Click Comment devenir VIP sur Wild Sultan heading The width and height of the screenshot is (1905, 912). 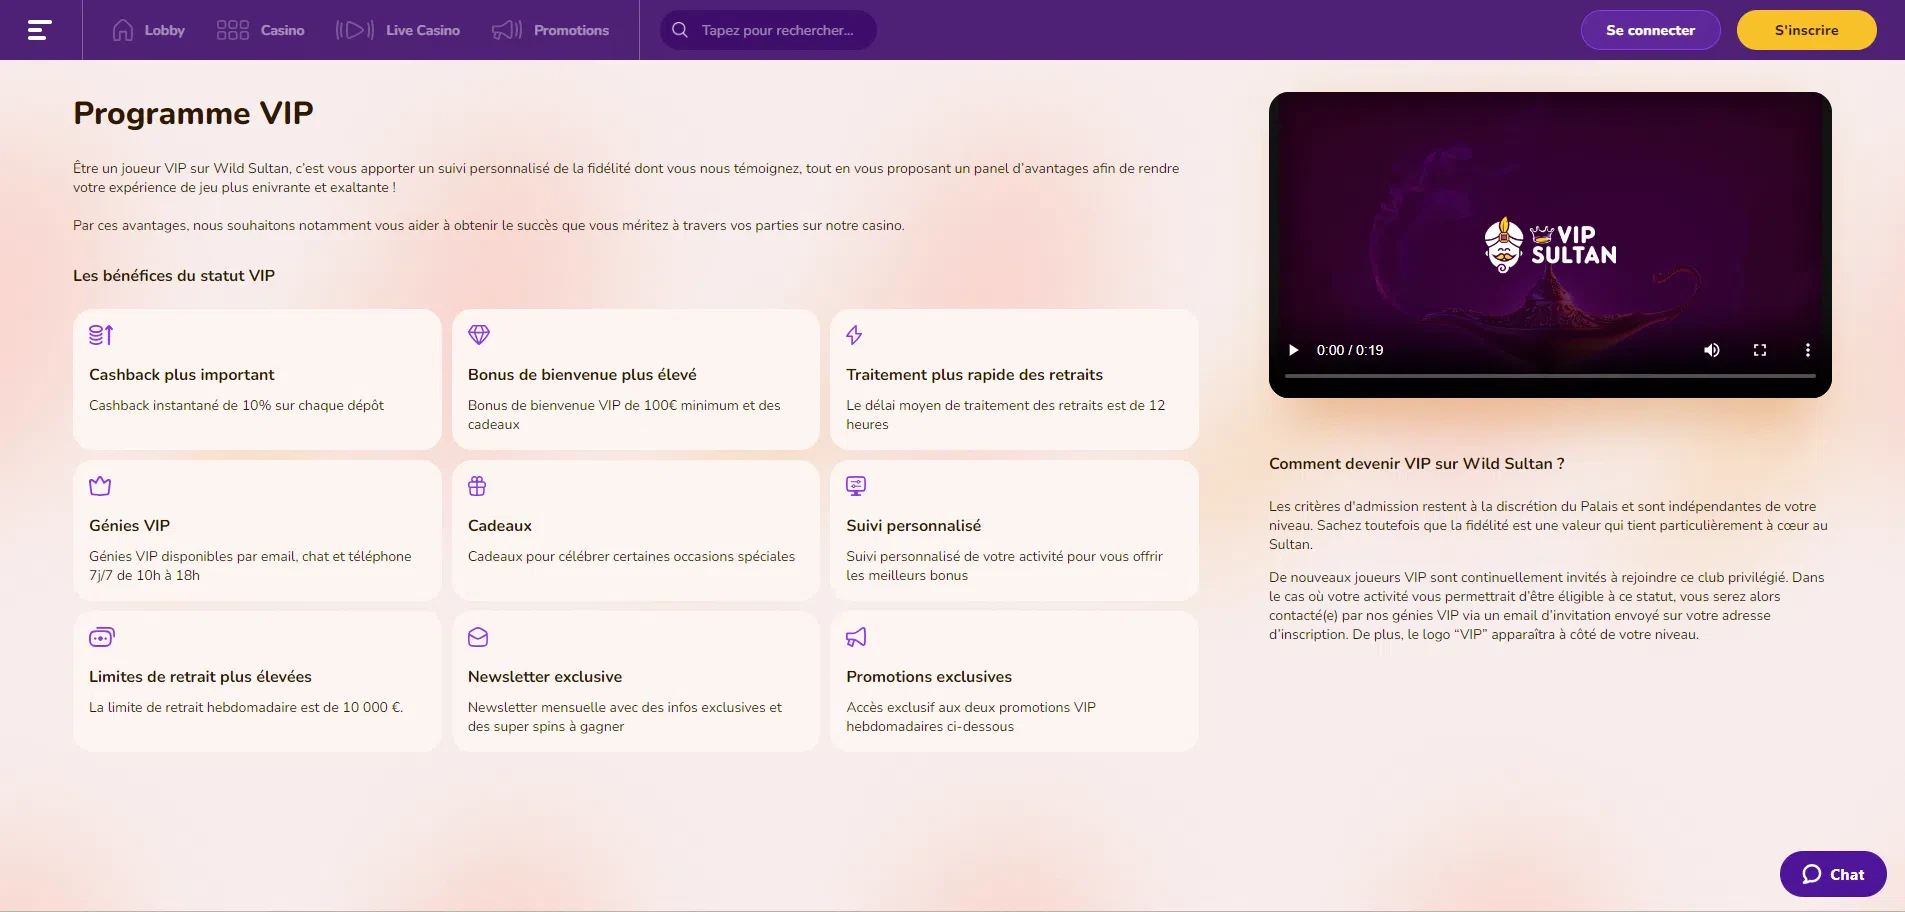(1417, 463)
